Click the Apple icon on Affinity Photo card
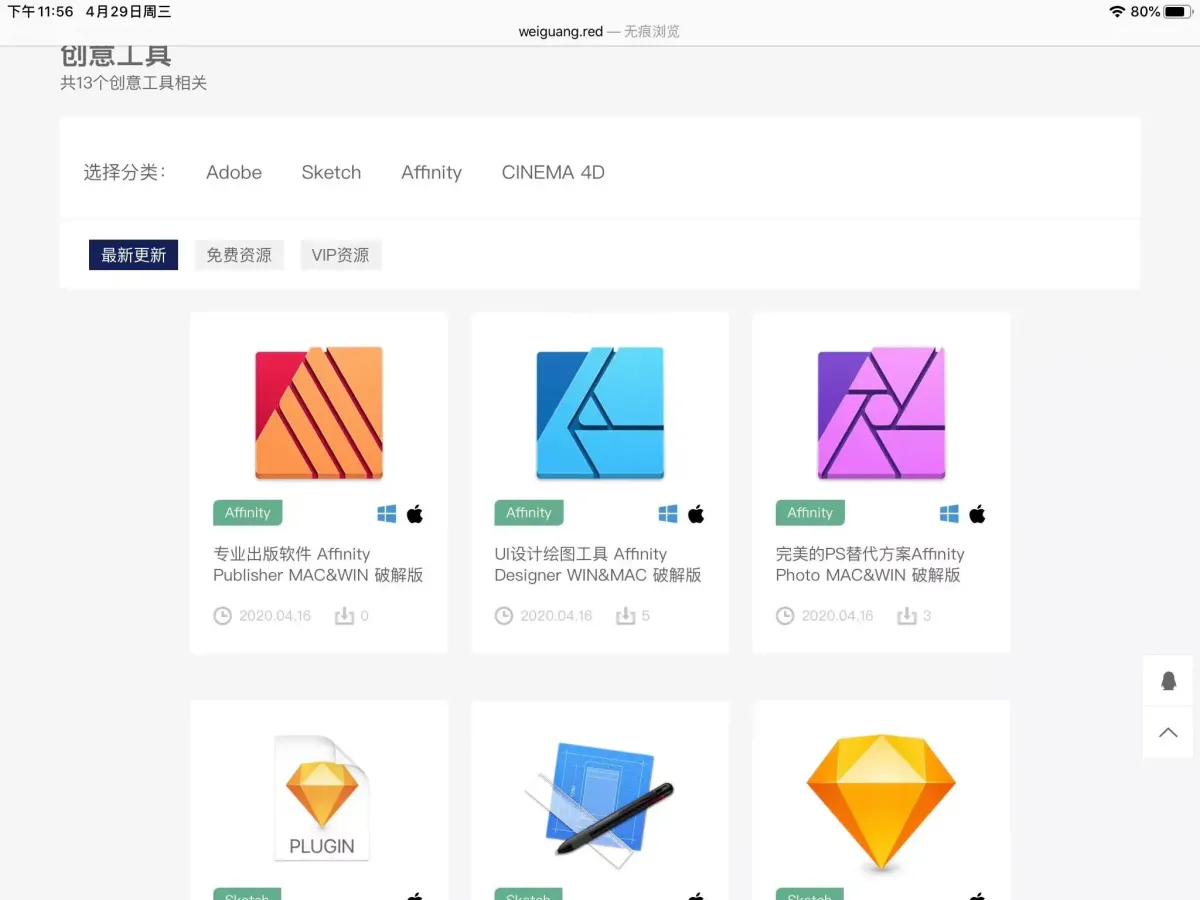This screenshot has height=900, width=1200. point(978,514)
